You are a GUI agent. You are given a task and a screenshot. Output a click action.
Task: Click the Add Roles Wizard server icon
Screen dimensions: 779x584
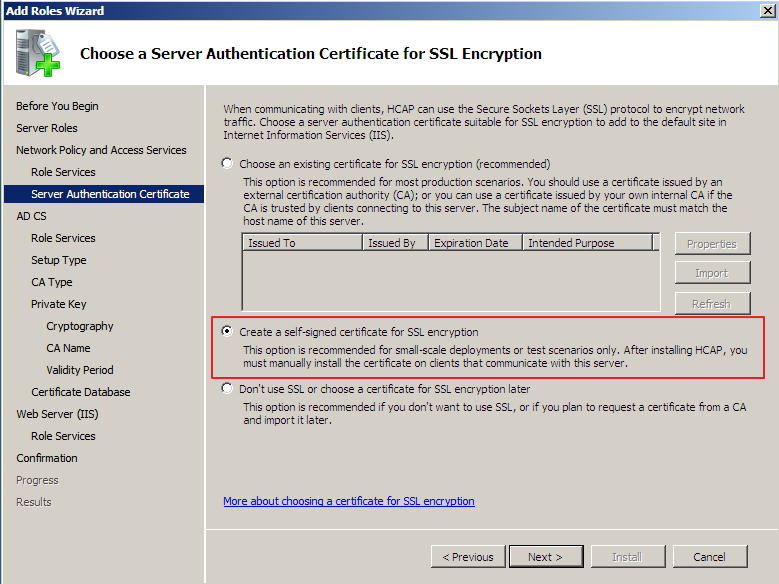tap(38, 53)
